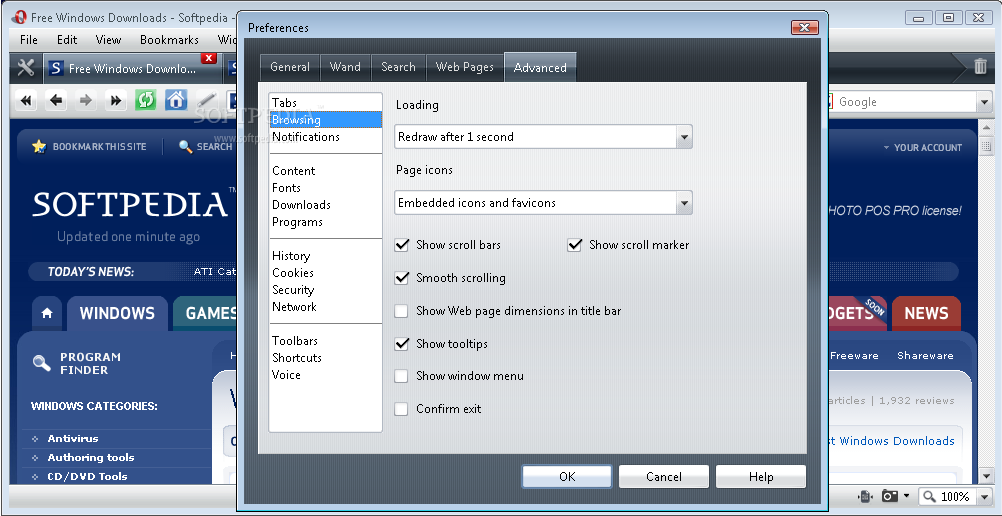This screenshot has height=516, width=1002.
Task: Enable Confirm exit checkbox
Action: (x=401, y=409)
